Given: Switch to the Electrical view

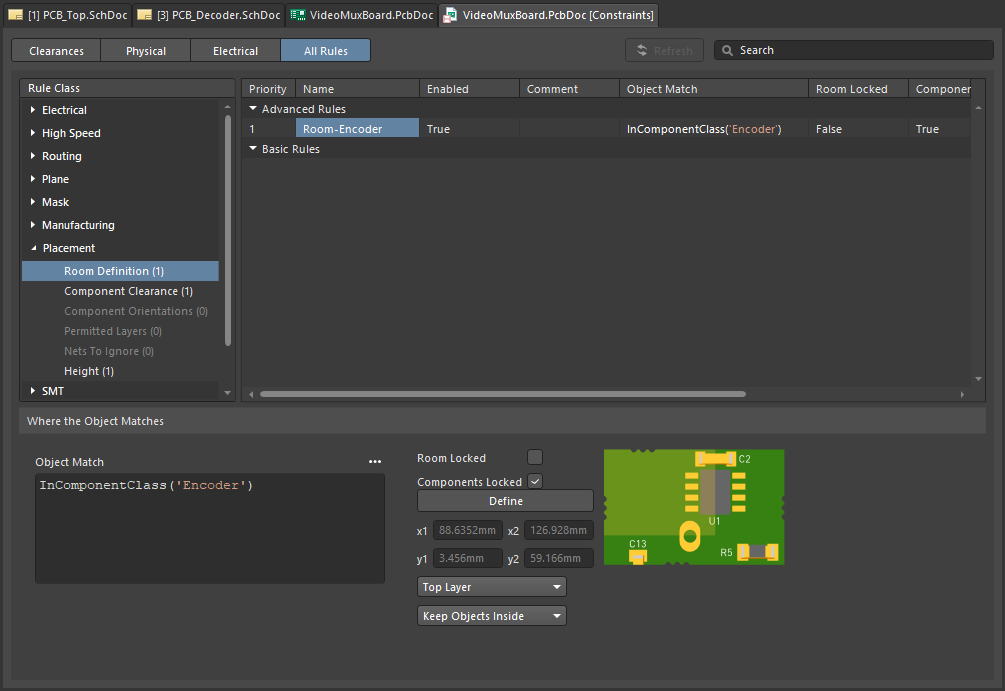Looking at the screenshot, I should (x=235, y=51).
